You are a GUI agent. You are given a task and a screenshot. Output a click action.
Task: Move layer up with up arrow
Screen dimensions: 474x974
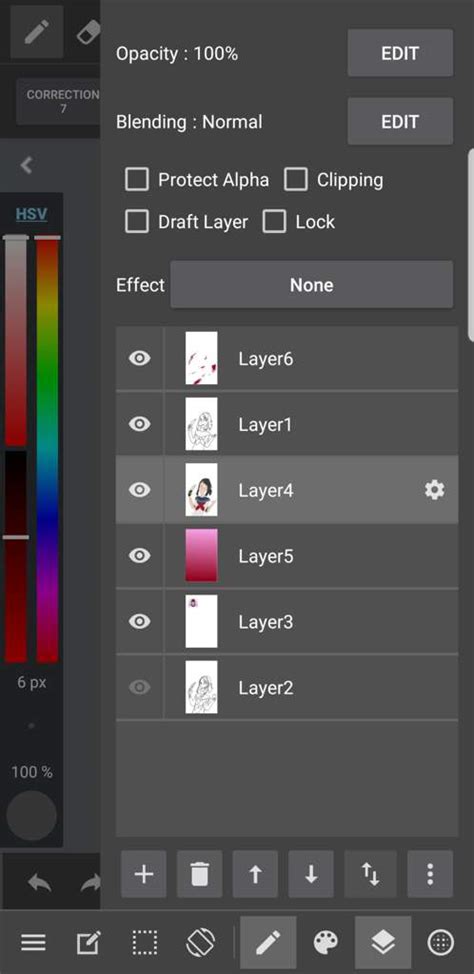click(255, 874)
